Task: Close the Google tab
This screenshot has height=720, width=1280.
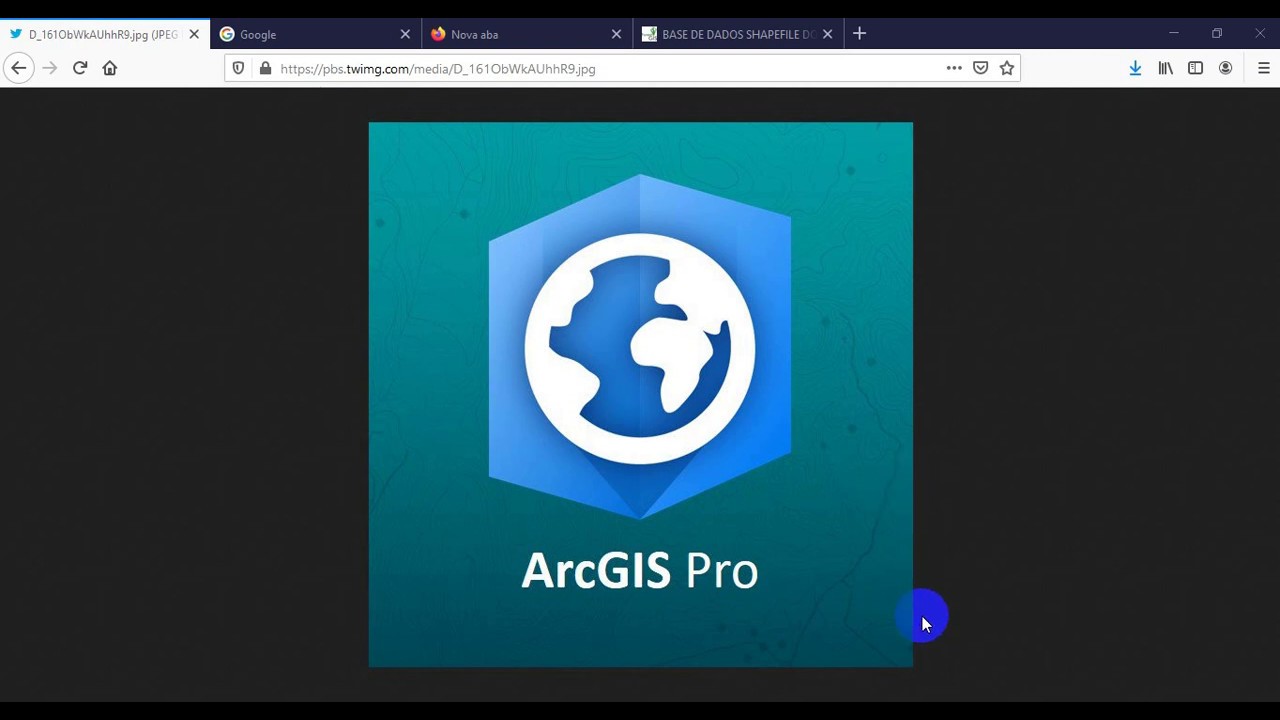Action: click(x=405, y=34)
